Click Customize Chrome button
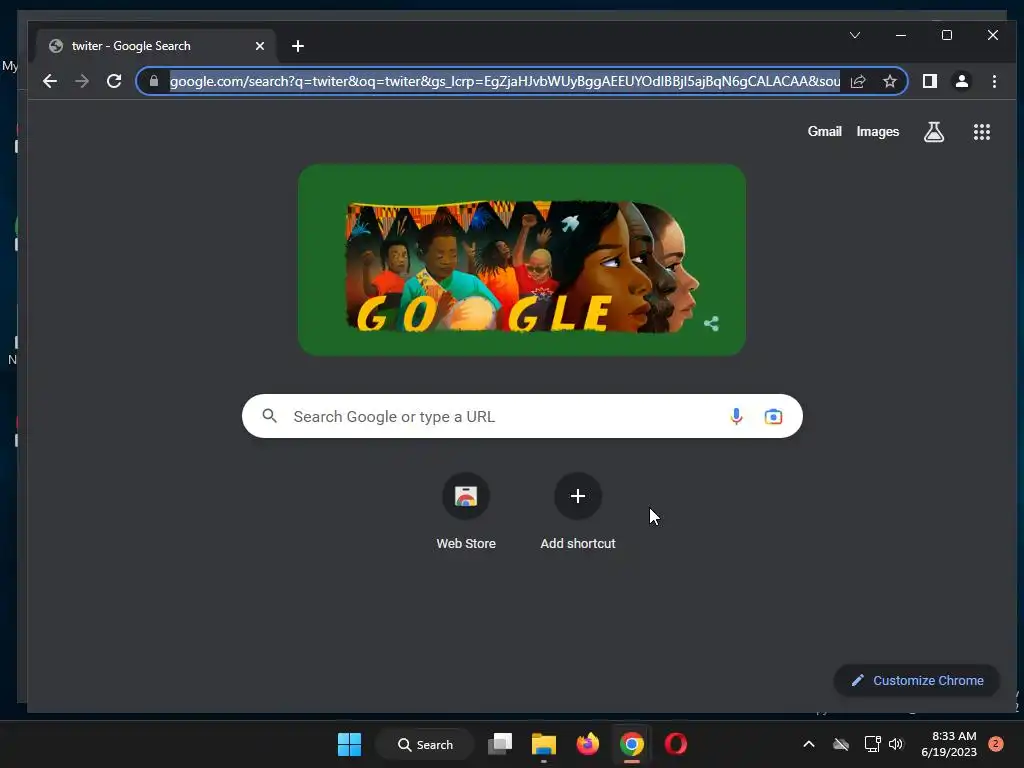Viewport: 1024px width, 768px height. coord(917,680)
